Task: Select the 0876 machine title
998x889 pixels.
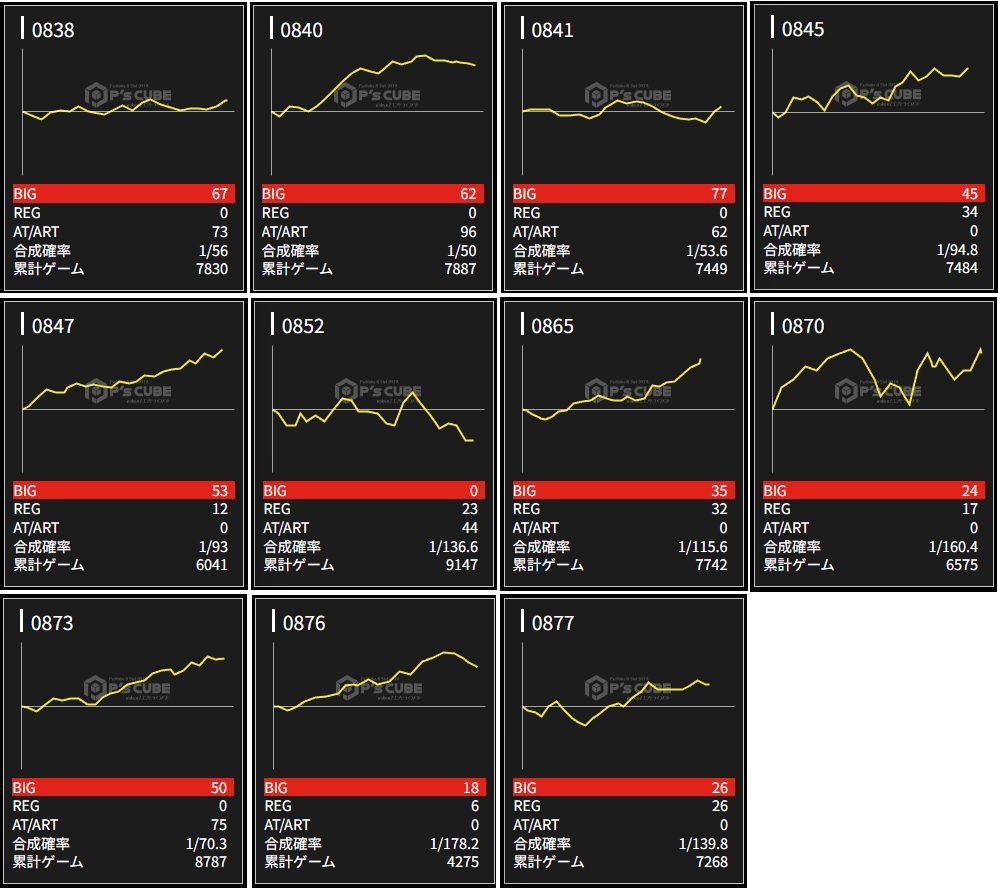Action: tap(303, 623)
